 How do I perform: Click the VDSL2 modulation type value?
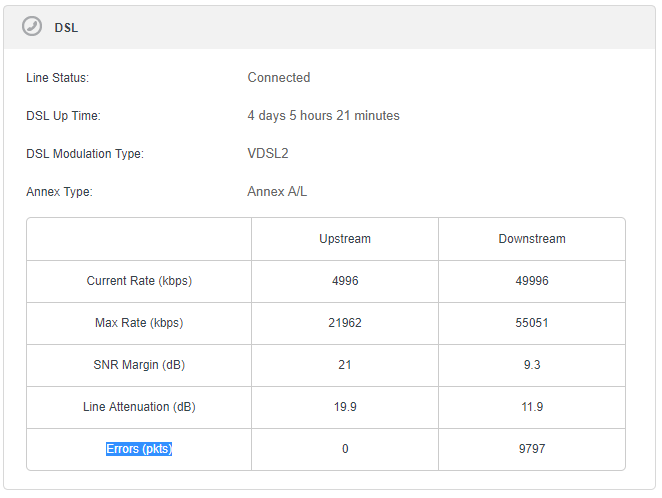268,154
